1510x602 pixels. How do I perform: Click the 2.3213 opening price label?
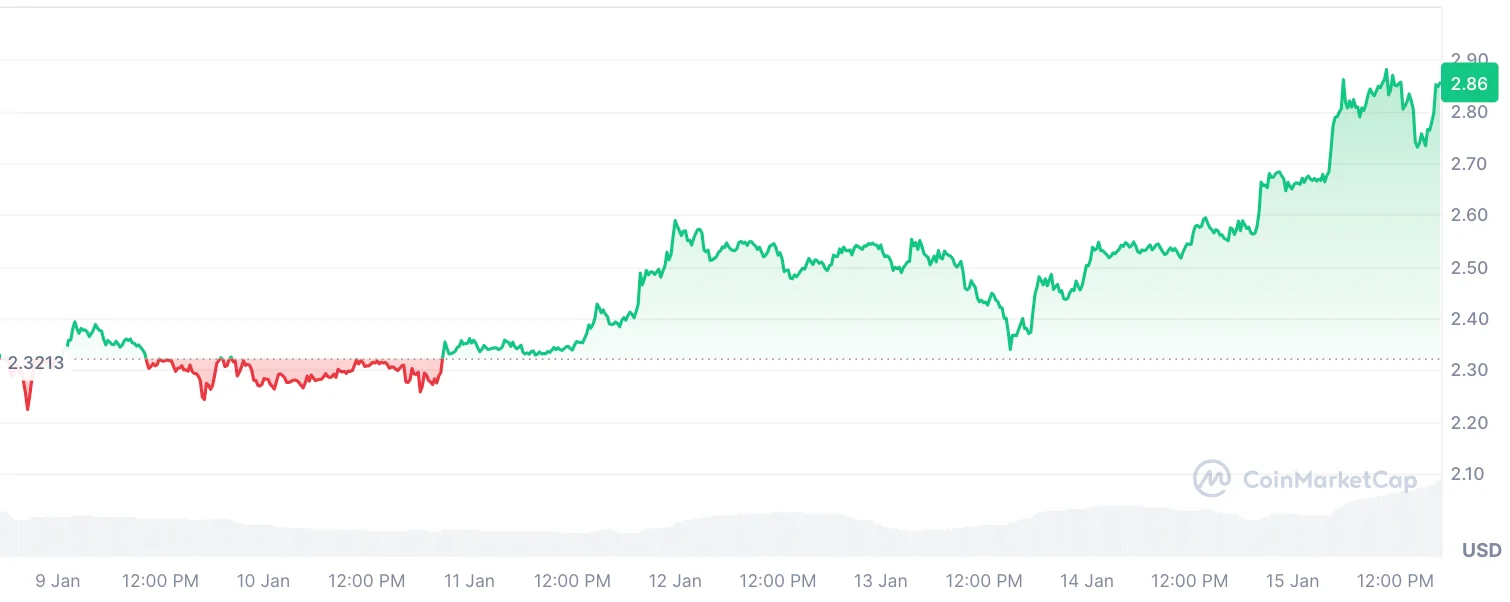pos(36,363)
